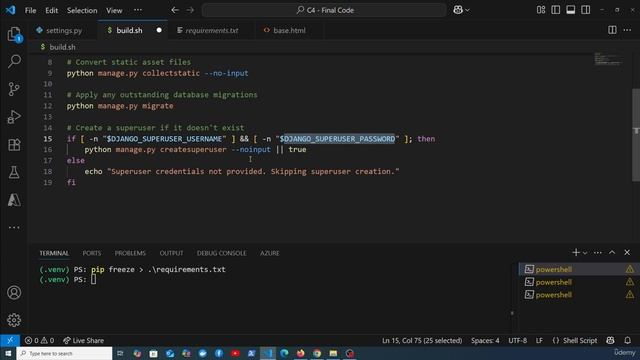The image size is (640, 360).
Task: Click the cursor position Ln 15, Col 75
Action: click(422, 340)
